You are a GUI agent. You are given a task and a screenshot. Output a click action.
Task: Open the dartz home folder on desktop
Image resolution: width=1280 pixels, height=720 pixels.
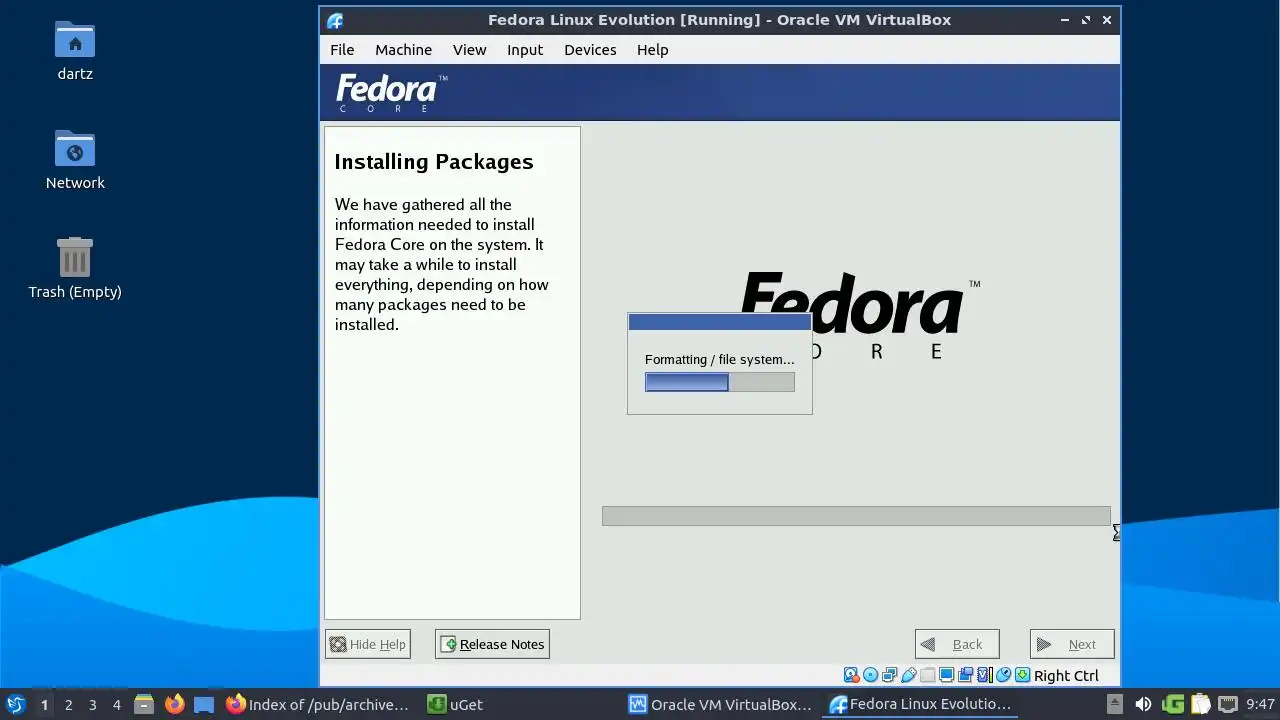click(75, 51)
